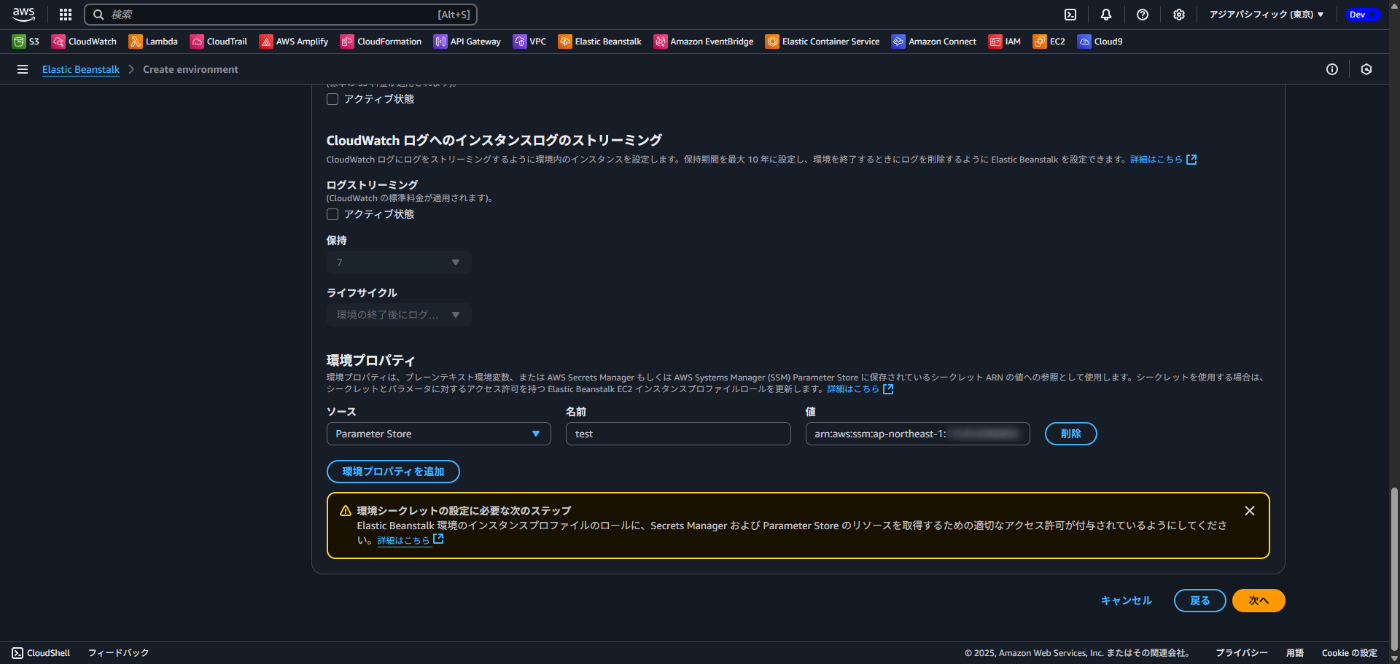
Task: Click 次へ button
Action: tap(1258, 601)
